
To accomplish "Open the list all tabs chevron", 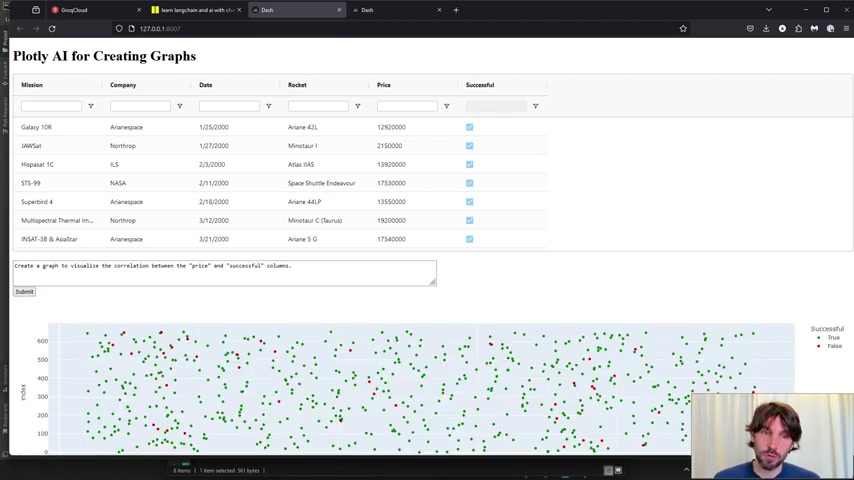I will [x=768, y=10].
